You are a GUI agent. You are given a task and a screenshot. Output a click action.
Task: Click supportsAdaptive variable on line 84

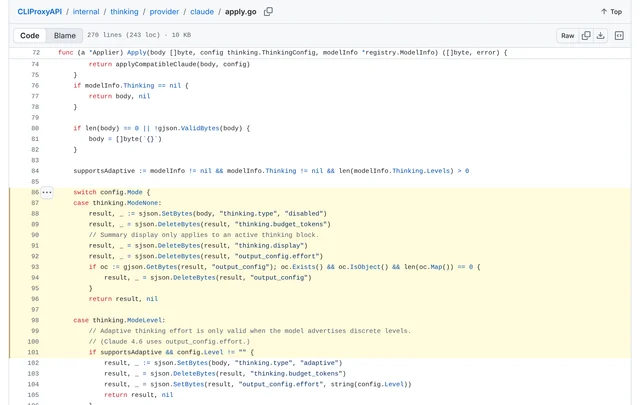(x=104, y=171)
